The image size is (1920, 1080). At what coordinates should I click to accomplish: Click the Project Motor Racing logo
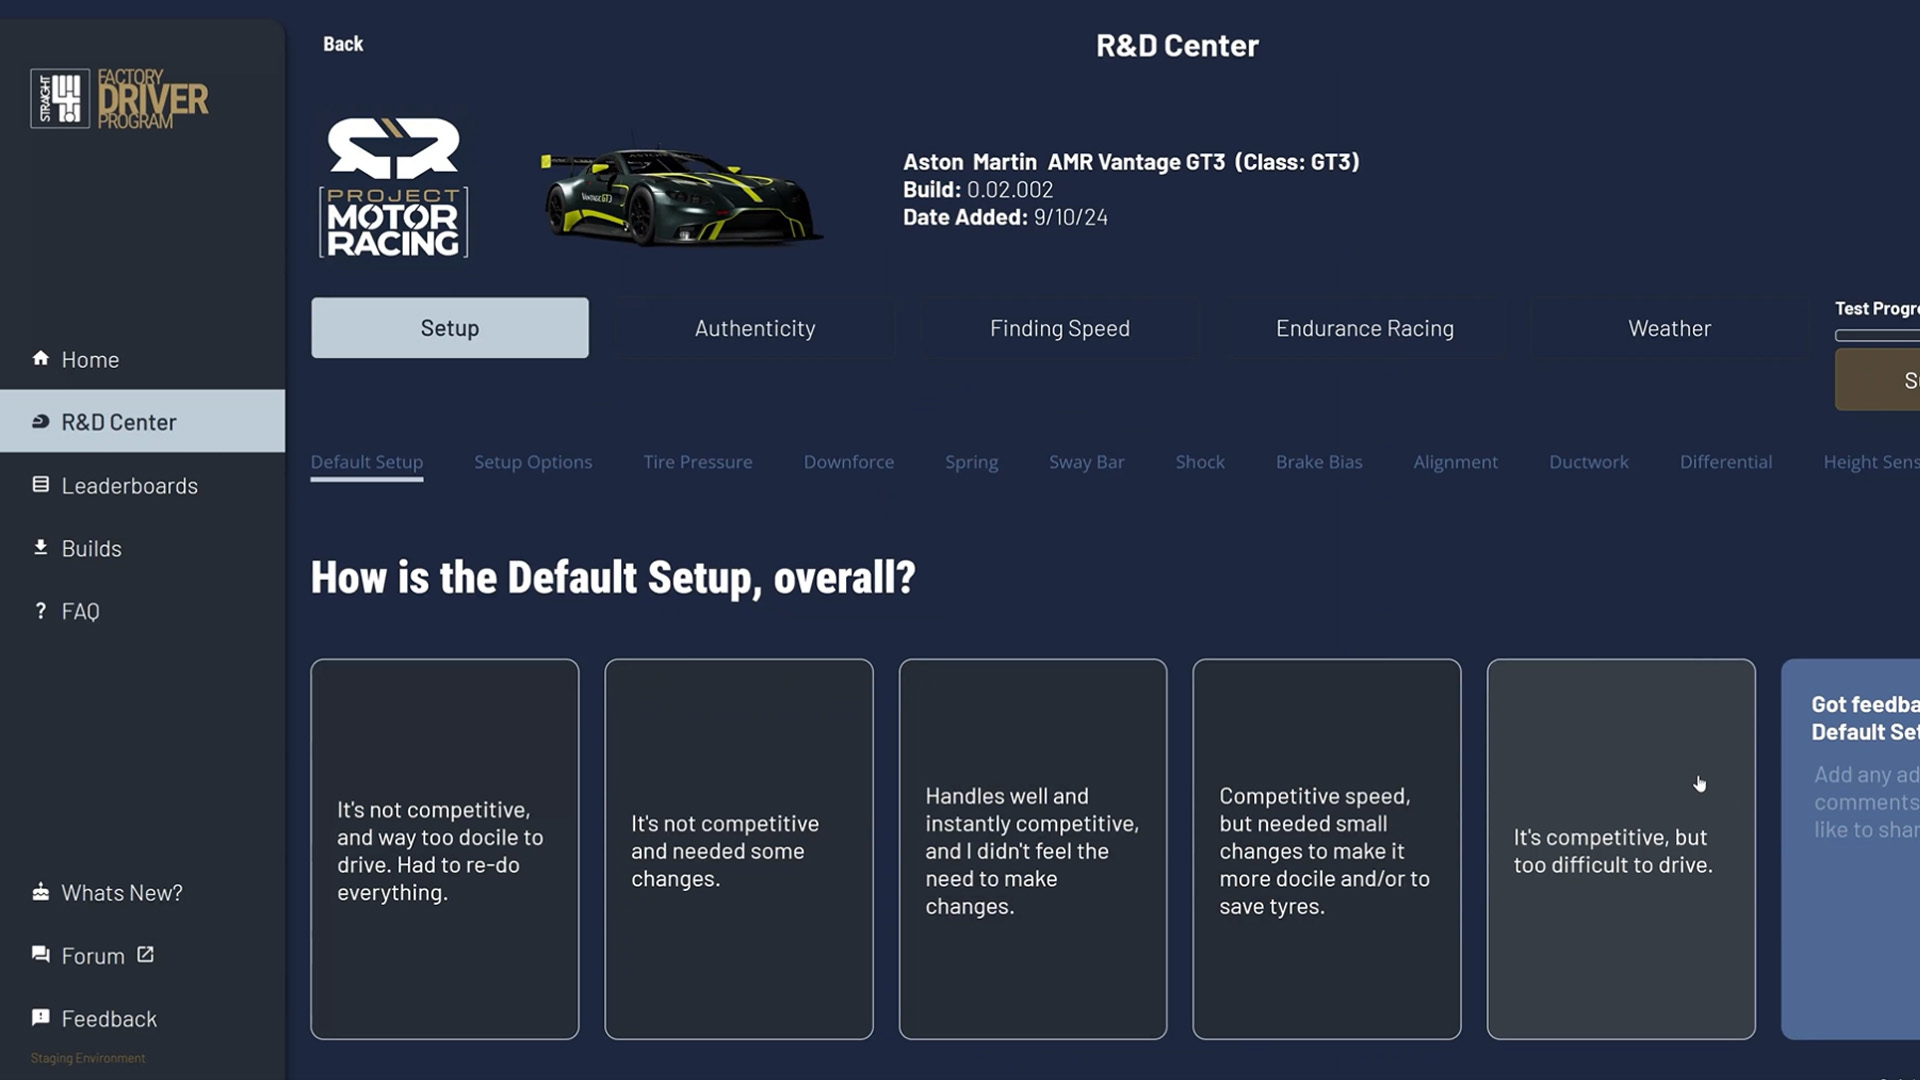point(394,187)
